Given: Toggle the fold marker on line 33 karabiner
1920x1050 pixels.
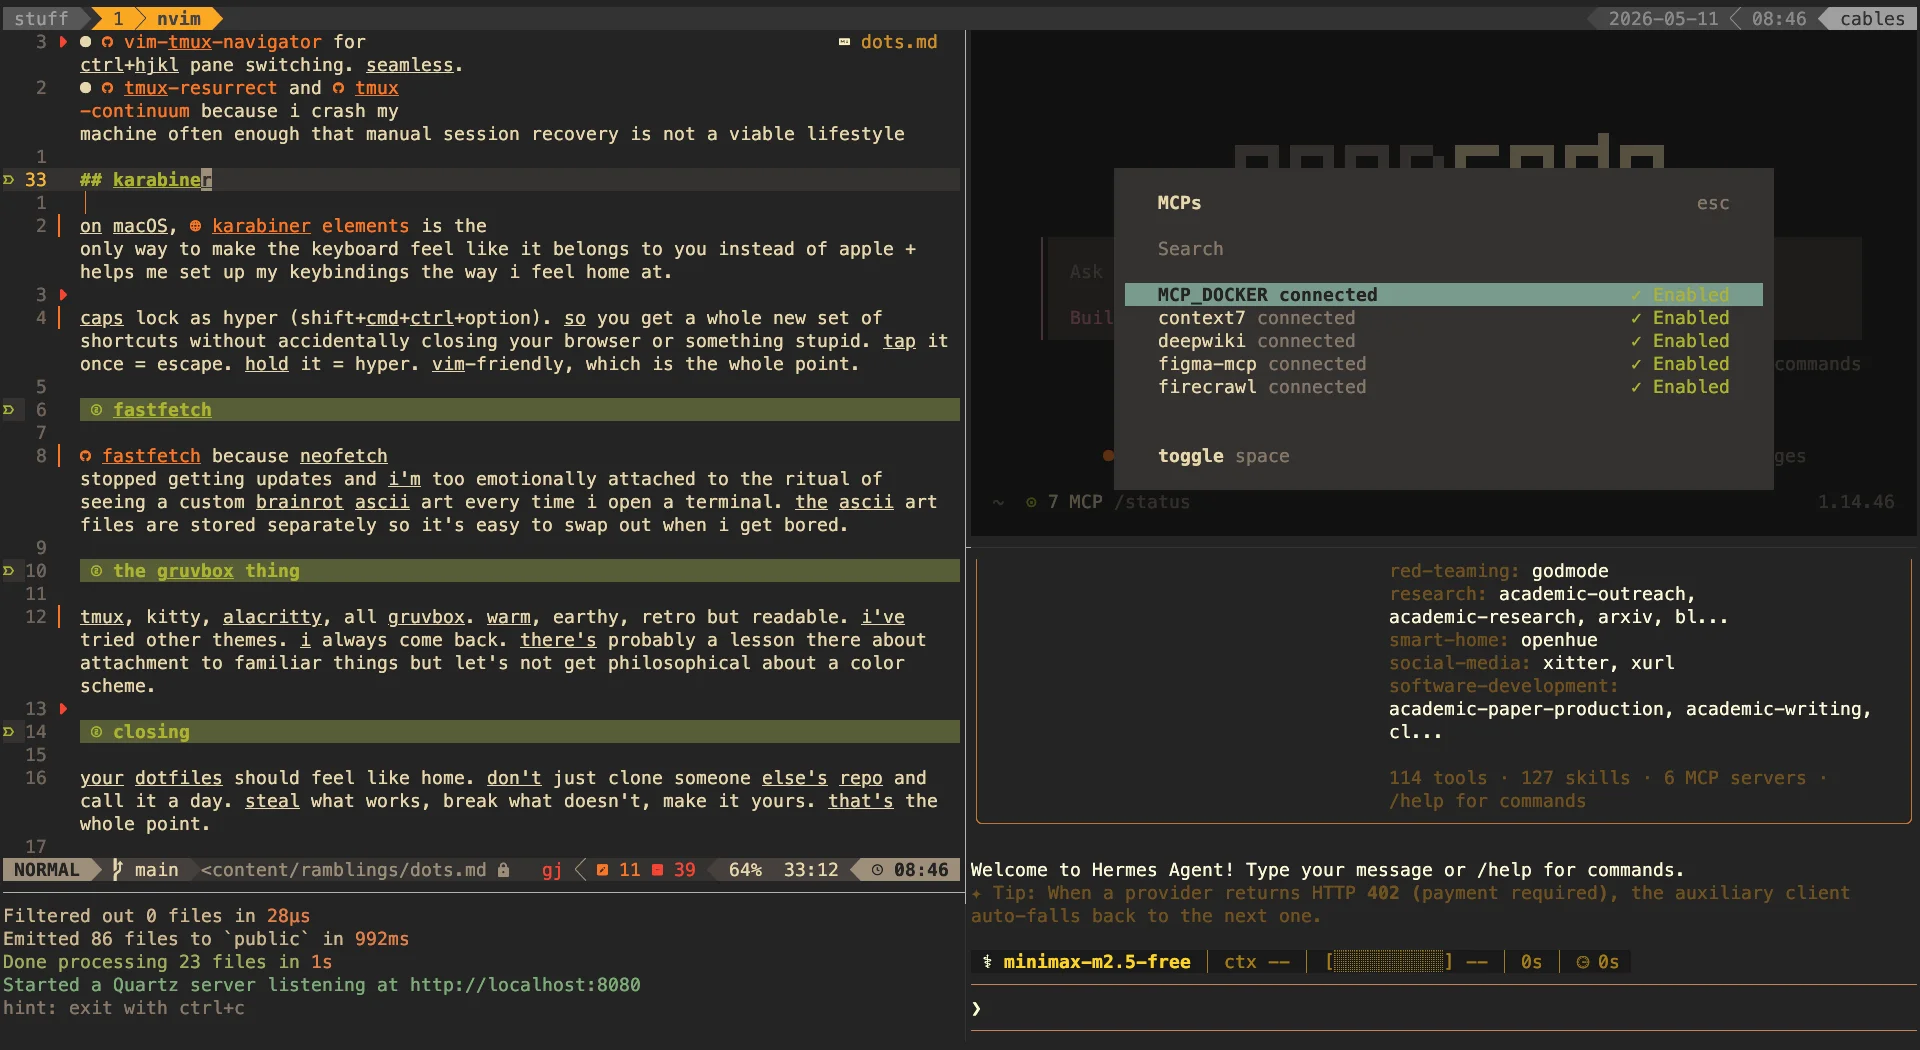Looking at the screenshot, I should click(x=8, y=180).
